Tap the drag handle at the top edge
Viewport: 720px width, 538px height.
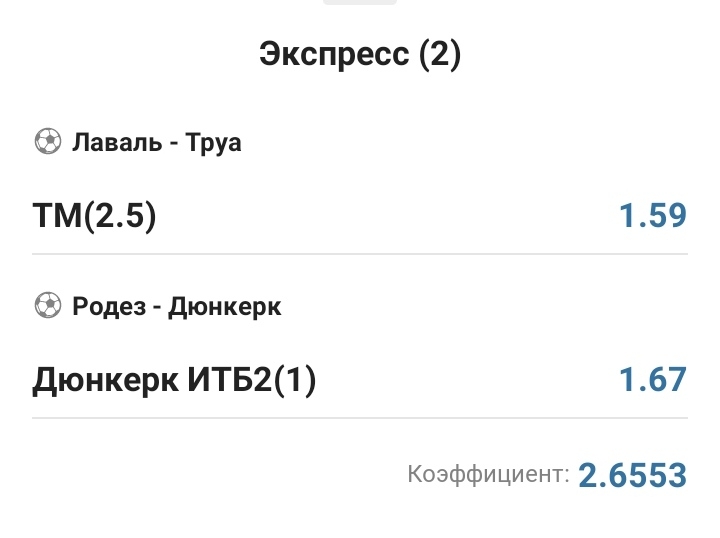pyautogui.click(x=360, y=3)
